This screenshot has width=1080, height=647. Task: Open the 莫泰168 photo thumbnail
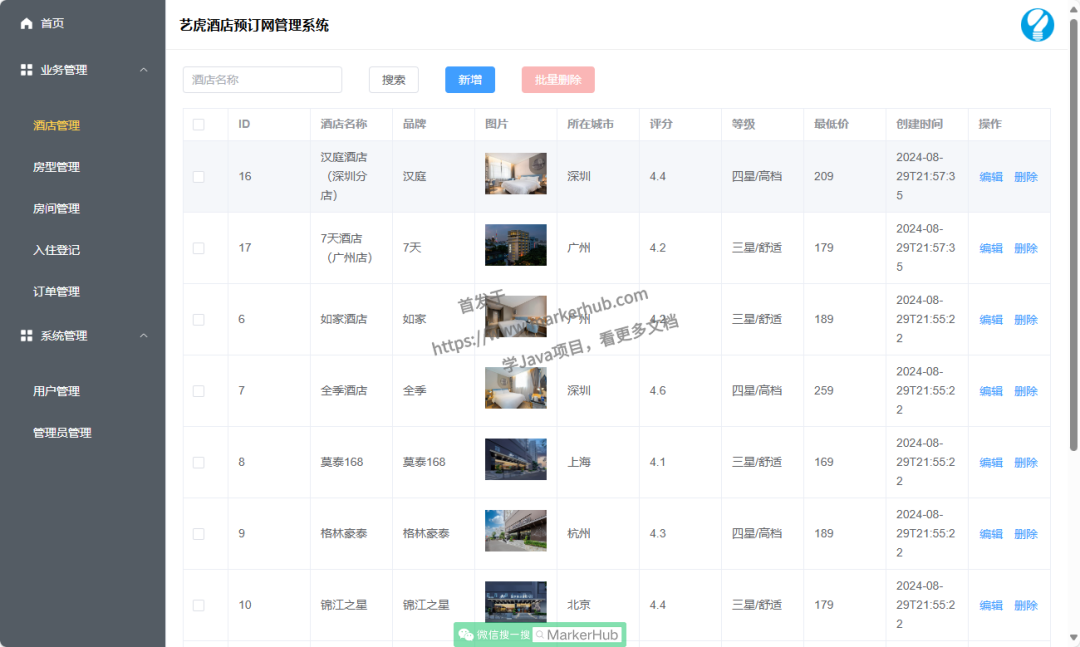coord(515,459)
